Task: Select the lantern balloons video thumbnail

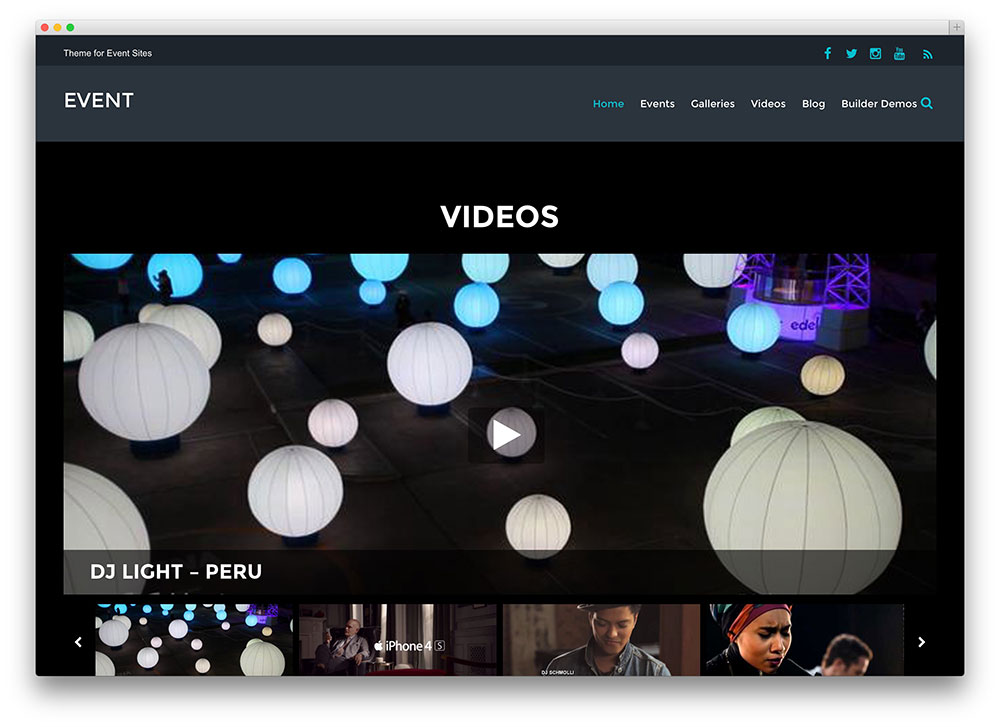Action: (194, 640)
